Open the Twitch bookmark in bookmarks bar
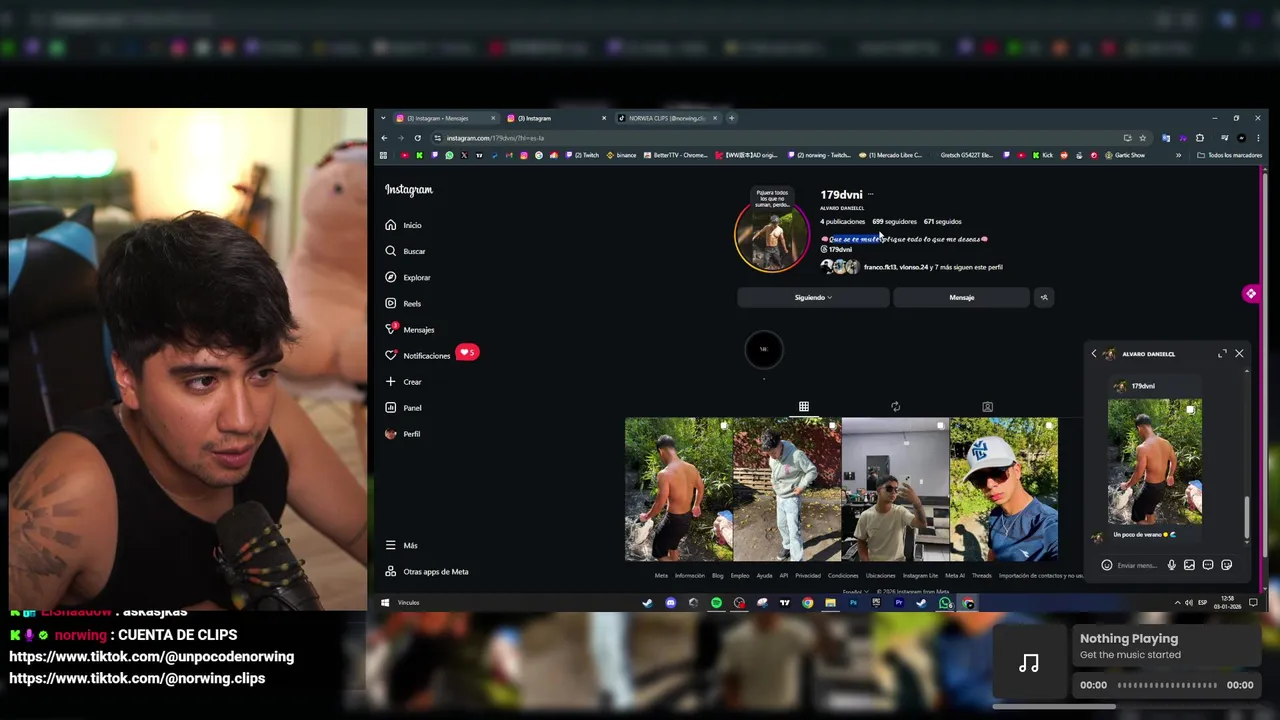The height and width of the screenshot is (720, 1280). coord(582,155)
